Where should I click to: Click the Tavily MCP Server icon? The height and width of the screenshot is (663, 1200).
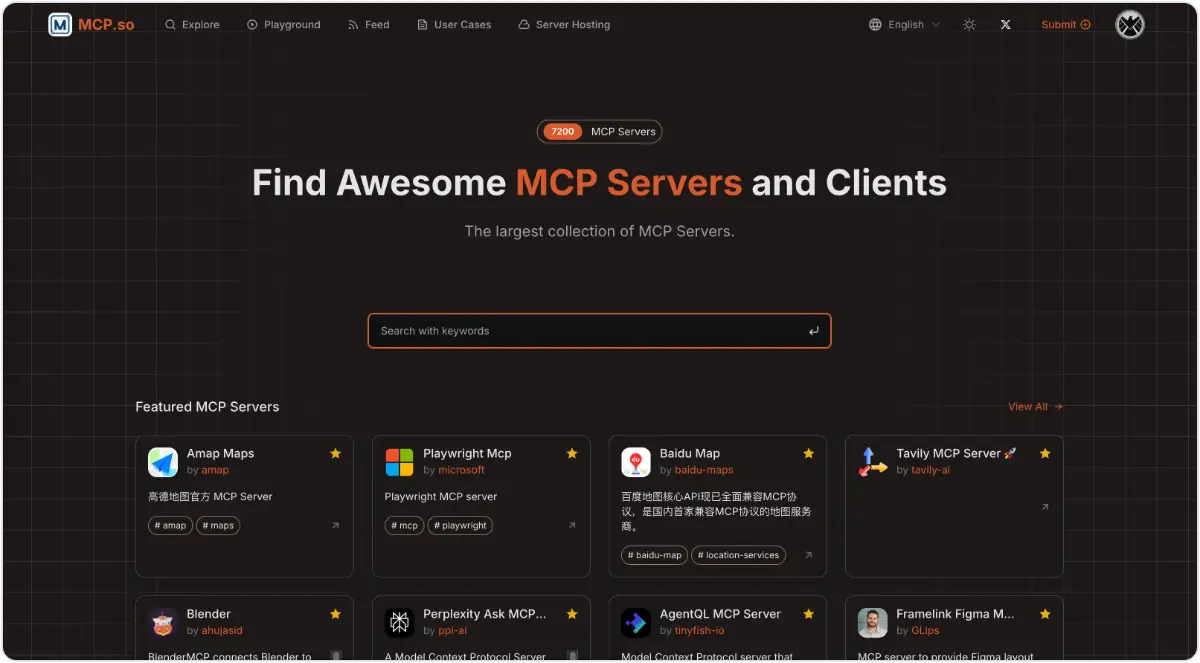pyautogui.click(x=872, y=462)
